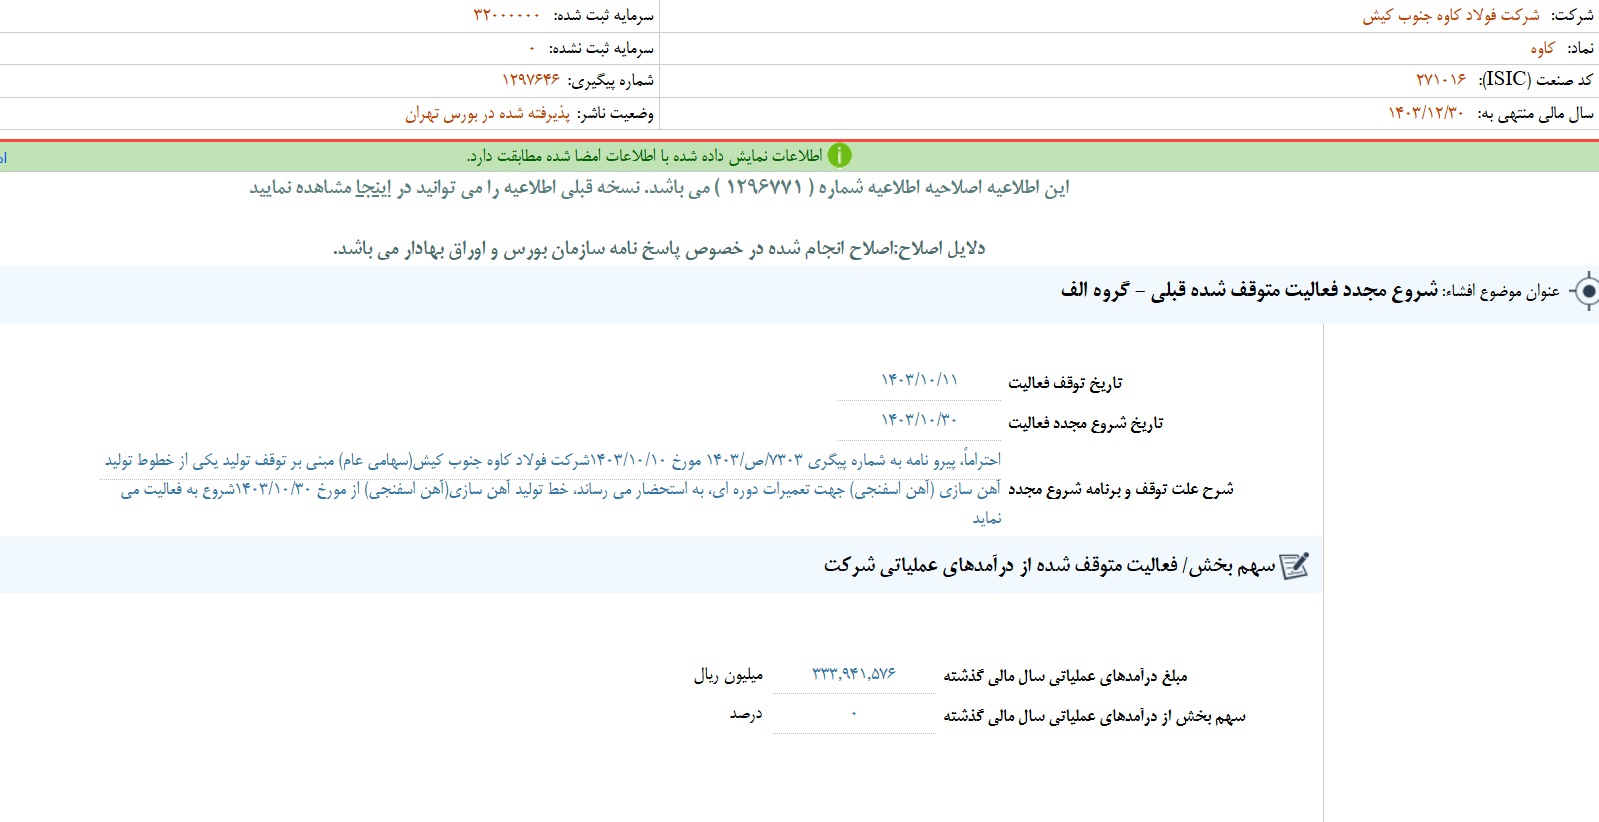This screenshot has height=822, width=1599.
Task: Click the activity restart date field ۱۴۰۳/۱۰/۳۰
Action: coord(919,420)
